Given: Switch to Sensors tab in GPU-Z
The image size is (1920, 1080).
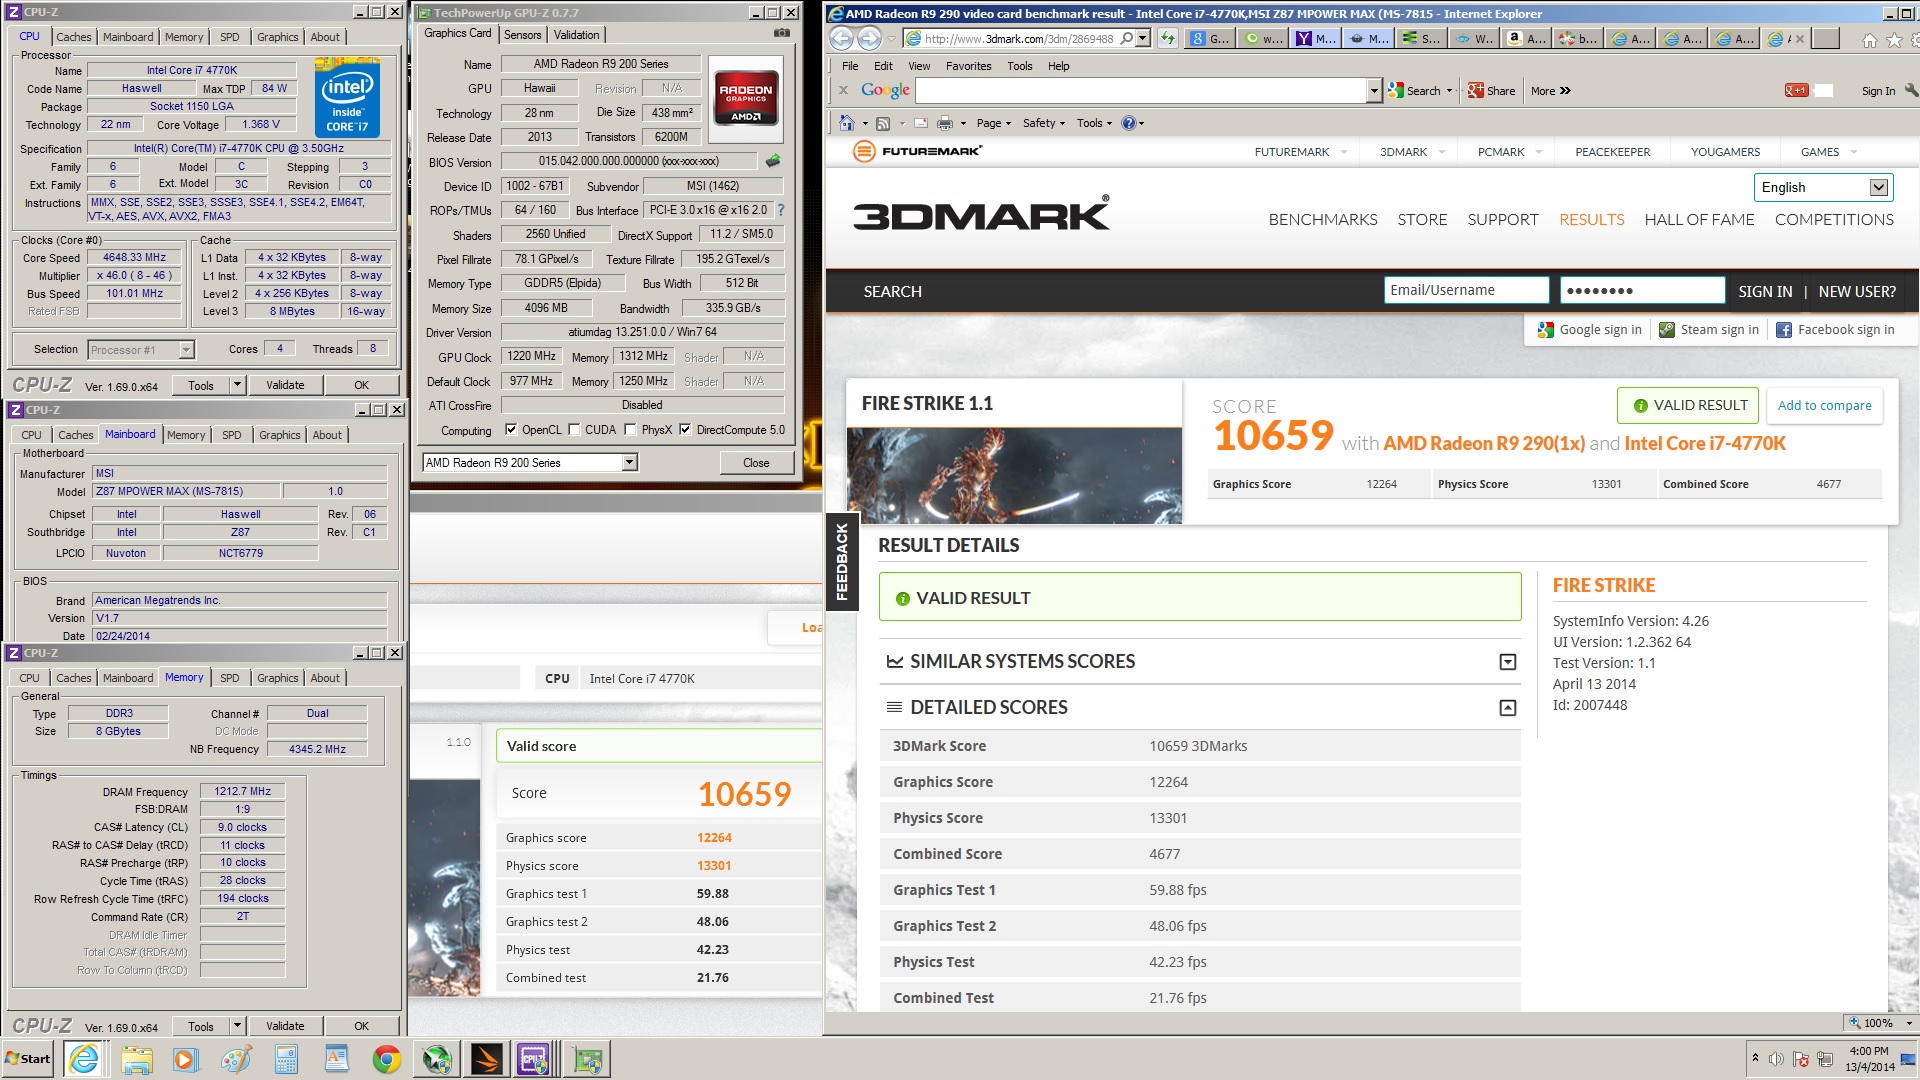Looking at the screenshot, I should point(522,34).
